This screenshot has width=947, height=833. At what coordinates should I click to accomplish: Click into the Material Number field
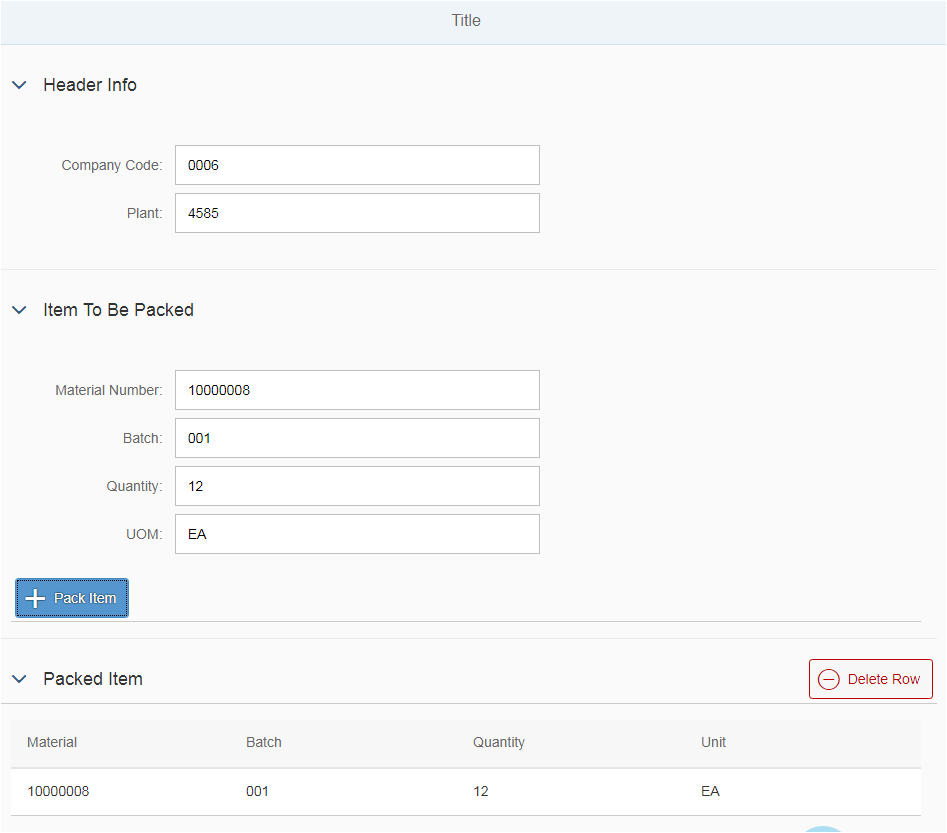(358, 390)
